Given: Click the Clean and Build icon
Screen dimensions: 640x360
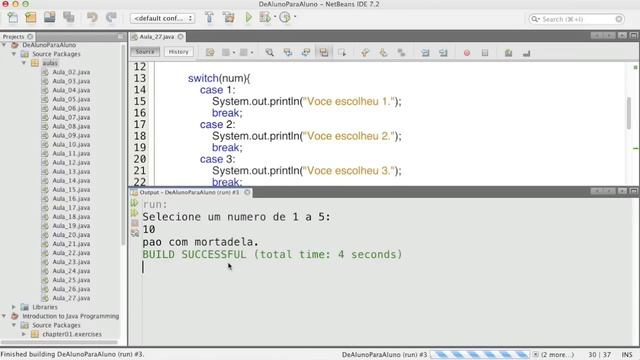Looking at the screenshot, I should pos(229,18).
